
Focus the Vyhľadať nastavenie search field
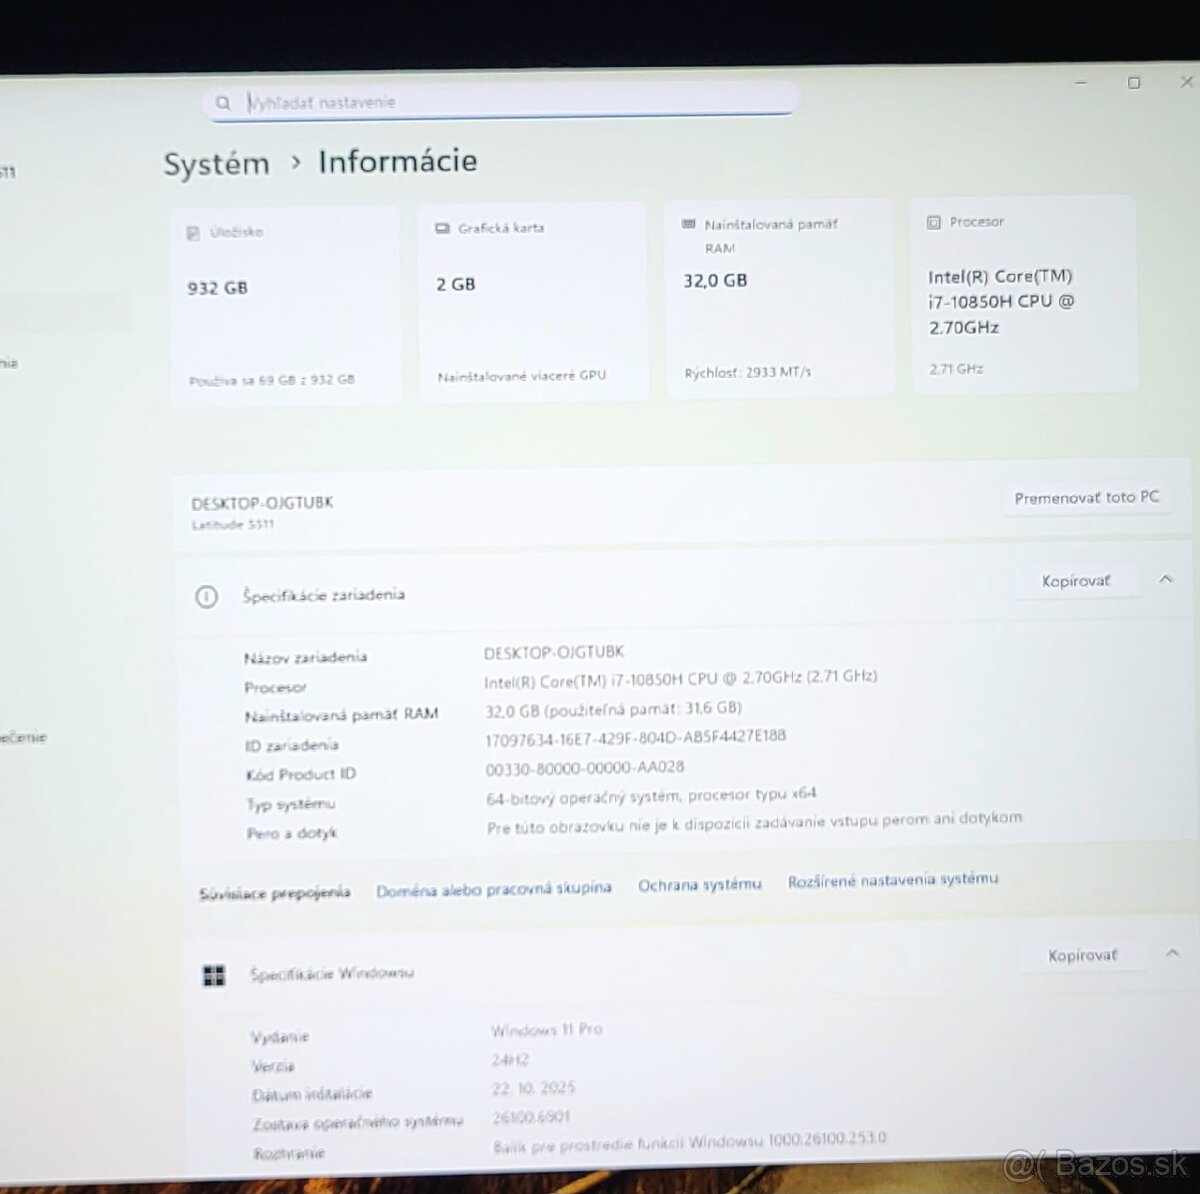500,102
